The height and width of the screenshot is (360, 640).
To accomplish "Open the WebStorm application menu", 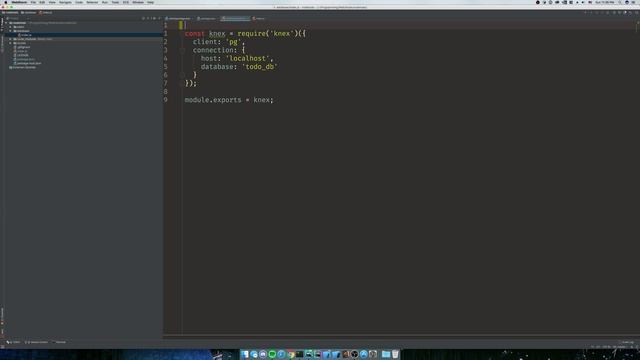I will [19, 2].
